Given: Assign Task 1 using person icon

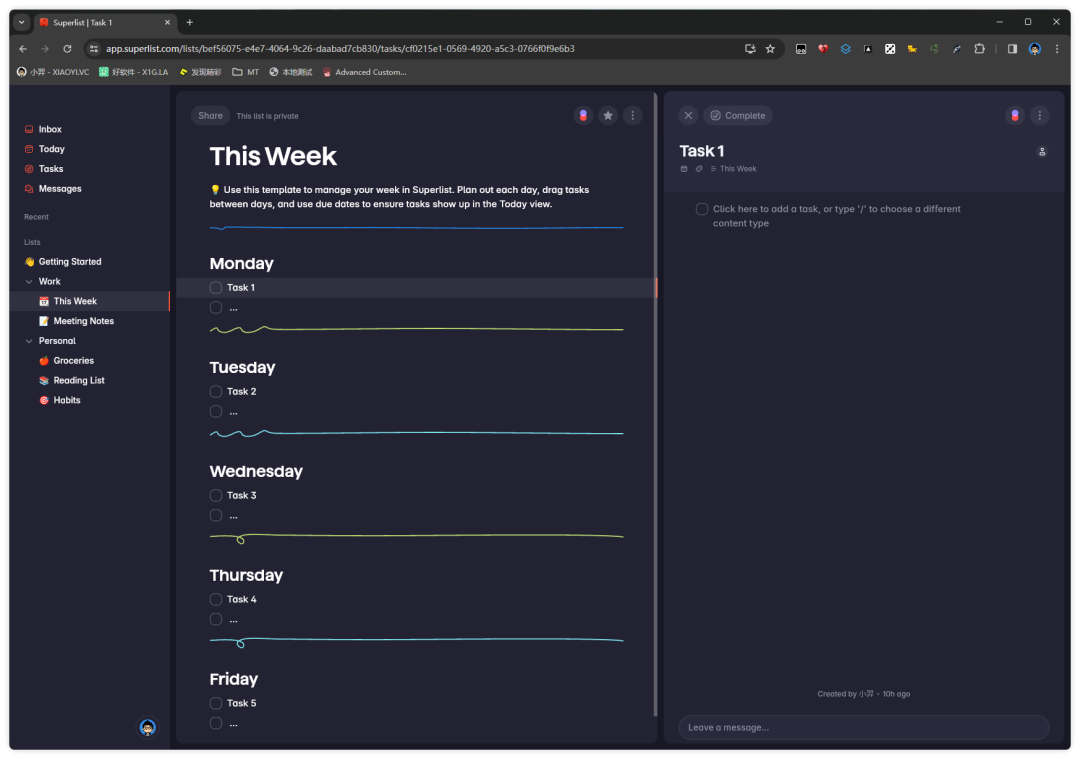Looking at the screenshot, I should tap(1042, 152).
